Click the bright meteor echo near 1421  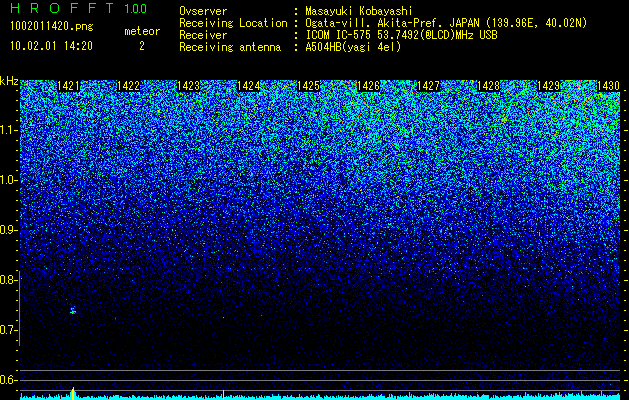(x=73, y=310)
